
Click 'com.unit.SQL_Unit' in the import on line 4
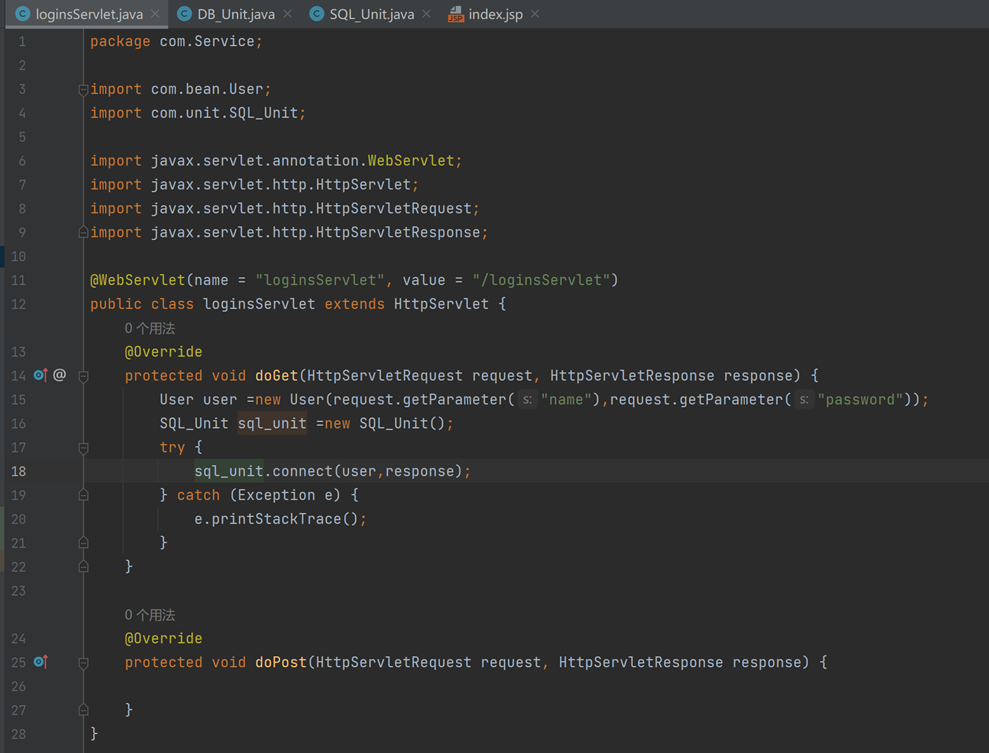point(225,113)
